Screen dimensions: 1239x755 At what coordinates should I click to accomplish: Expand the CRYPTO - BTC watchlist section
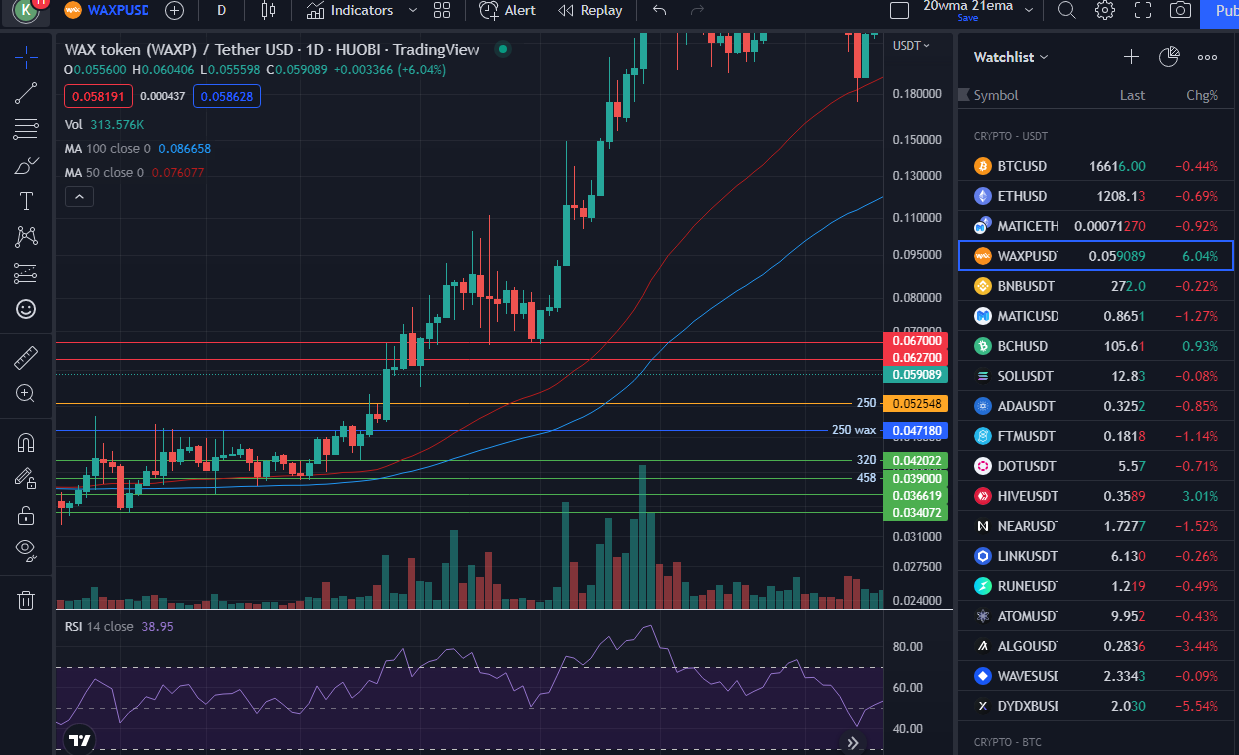[x=1008, y=743]
